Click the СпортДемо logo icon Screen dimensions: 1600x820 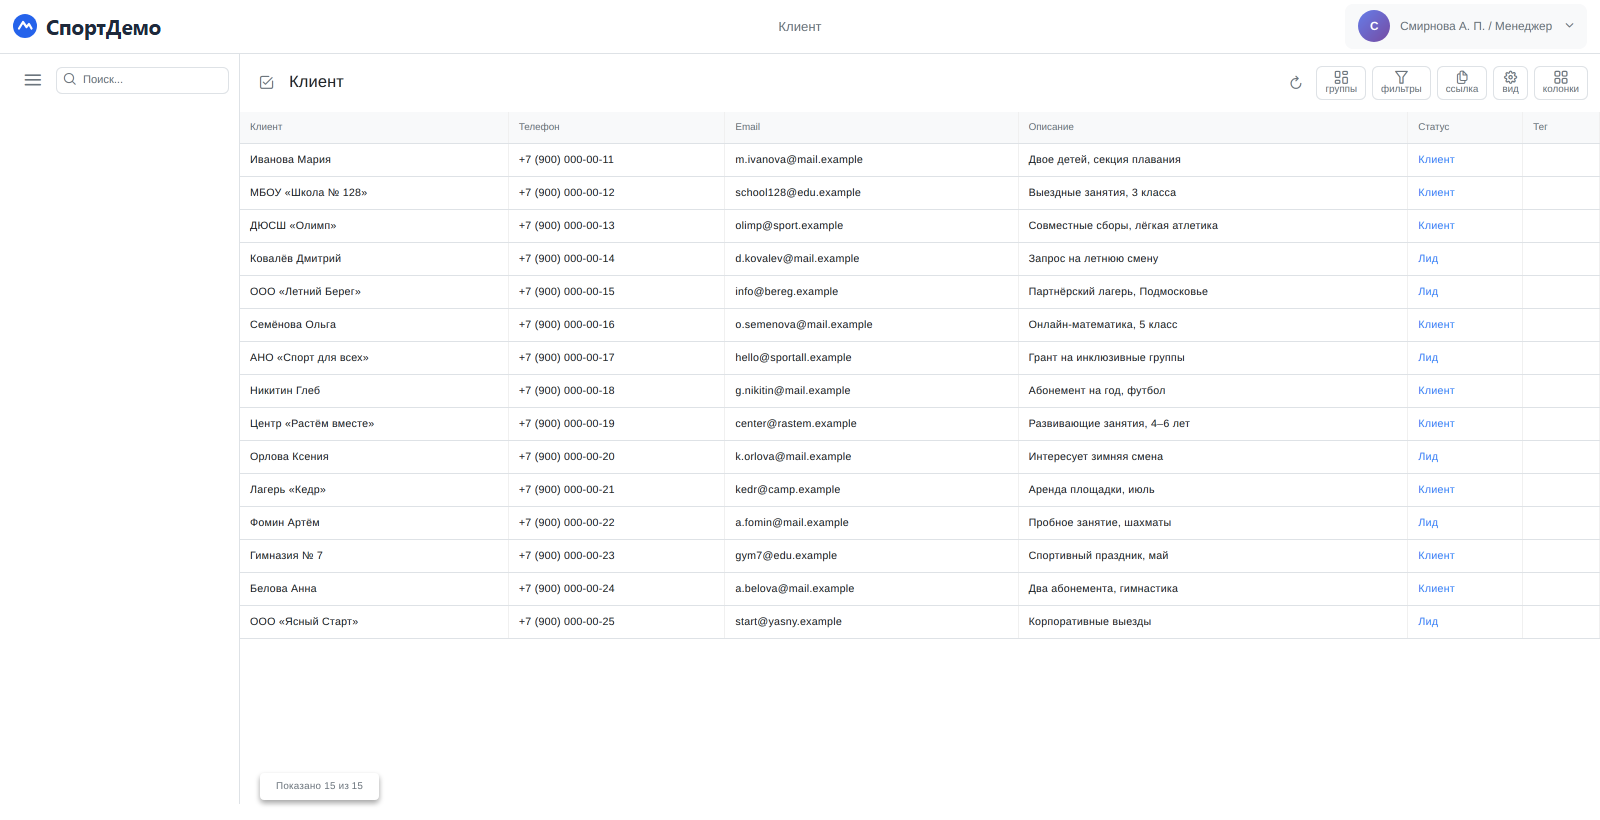[x=25, y=26]
